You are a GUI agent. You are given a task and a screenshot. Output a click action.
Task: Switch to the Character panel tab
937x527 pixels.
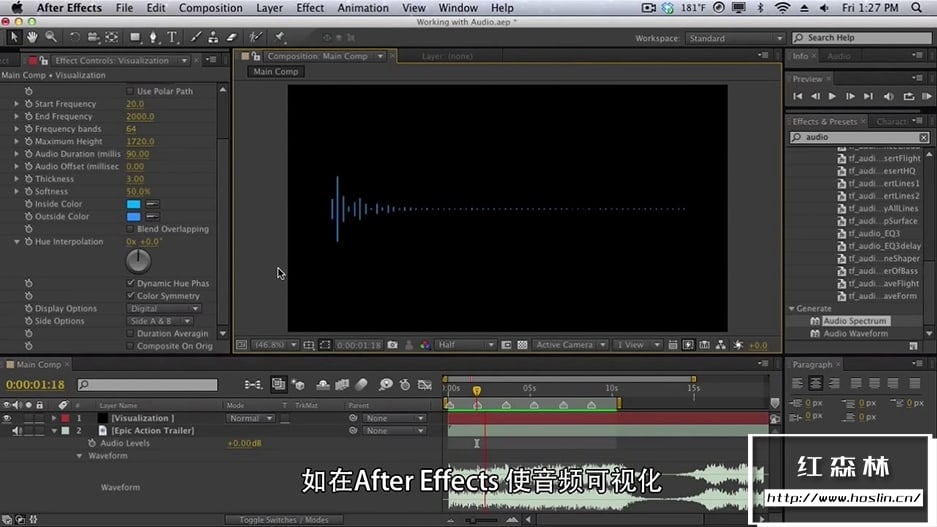click(891, 121)
